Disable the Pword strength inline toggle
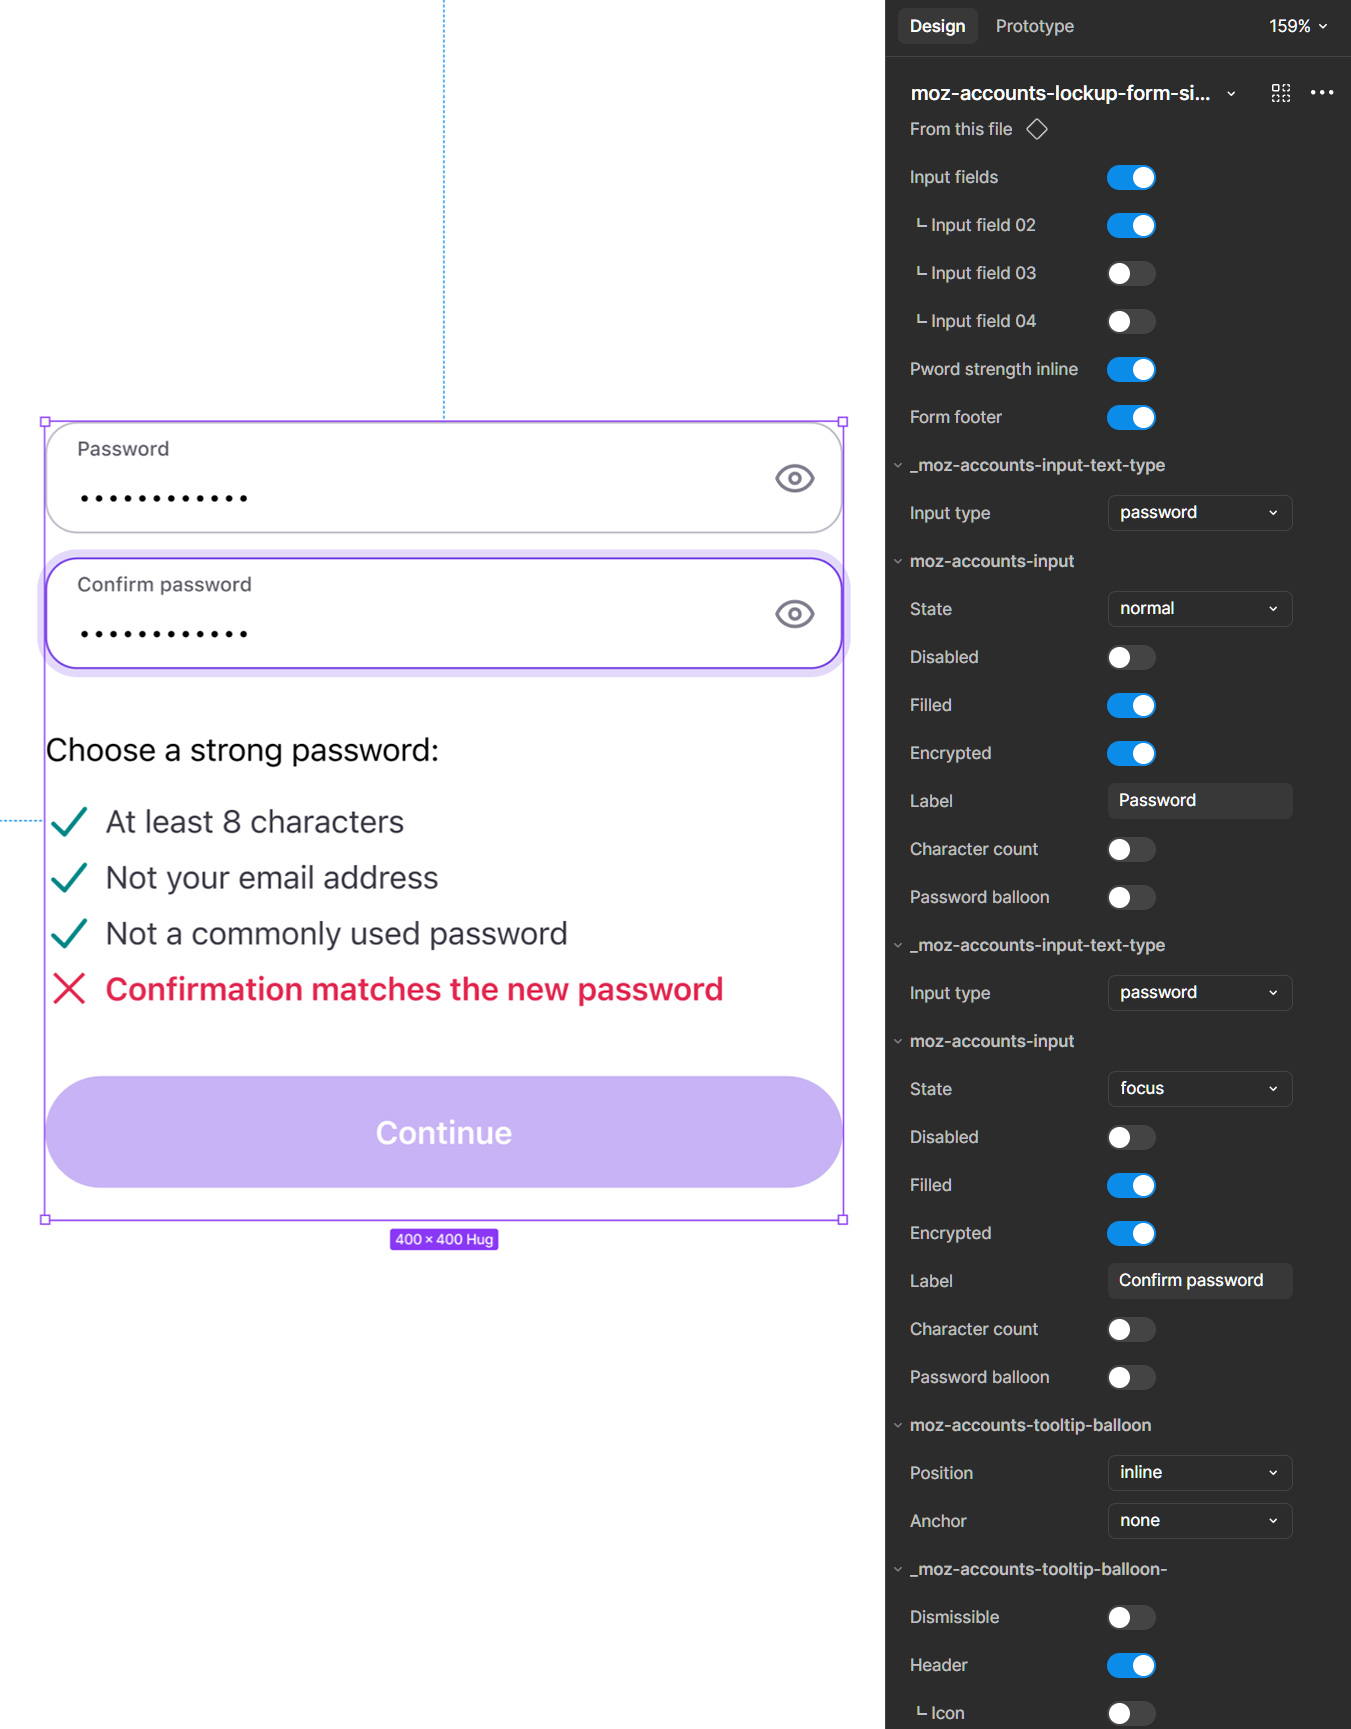The image size is (1351, 1729). (1131, 370)
